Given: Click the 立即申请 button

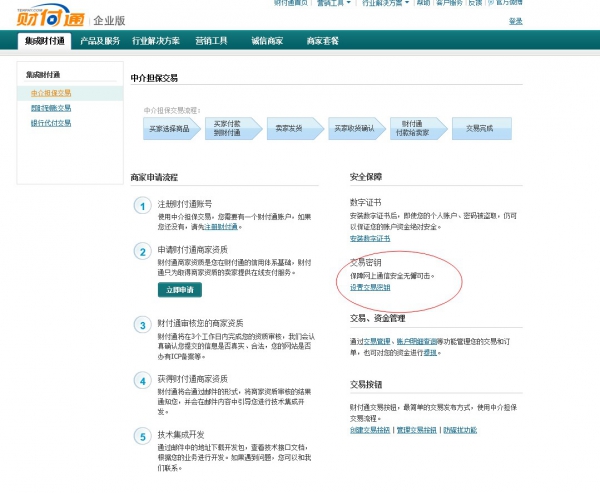Looking at the screenshot, I should tap(180, 290).
